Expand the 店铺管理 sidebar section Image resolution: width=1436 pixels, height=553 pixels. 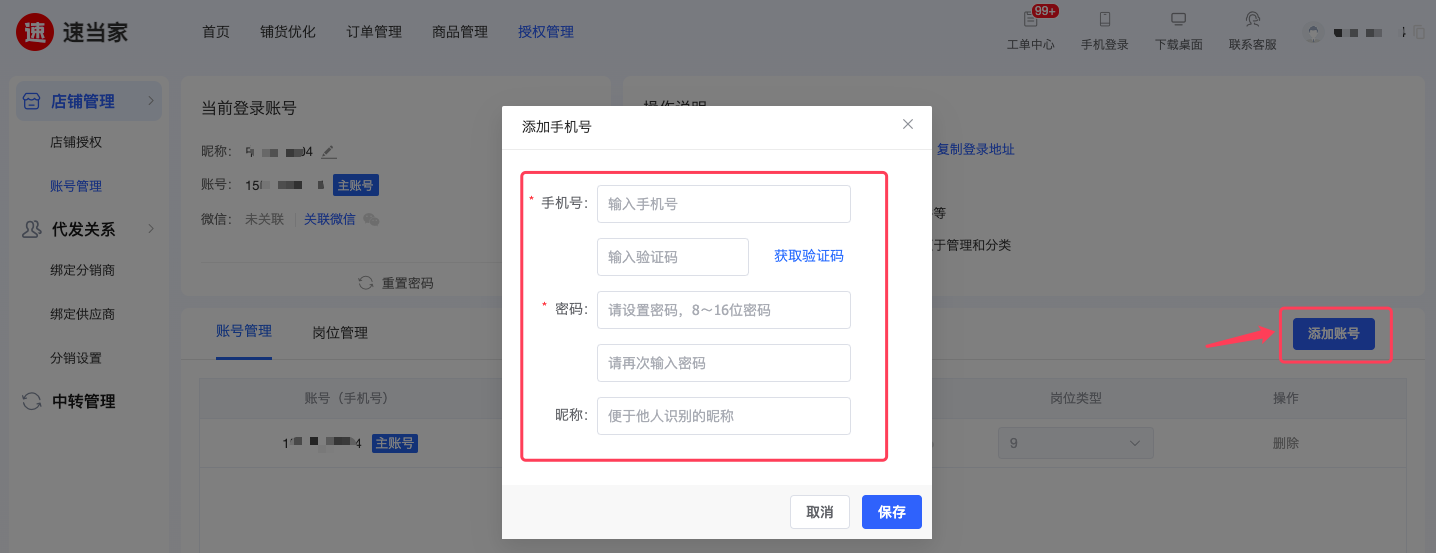point(151,101)
